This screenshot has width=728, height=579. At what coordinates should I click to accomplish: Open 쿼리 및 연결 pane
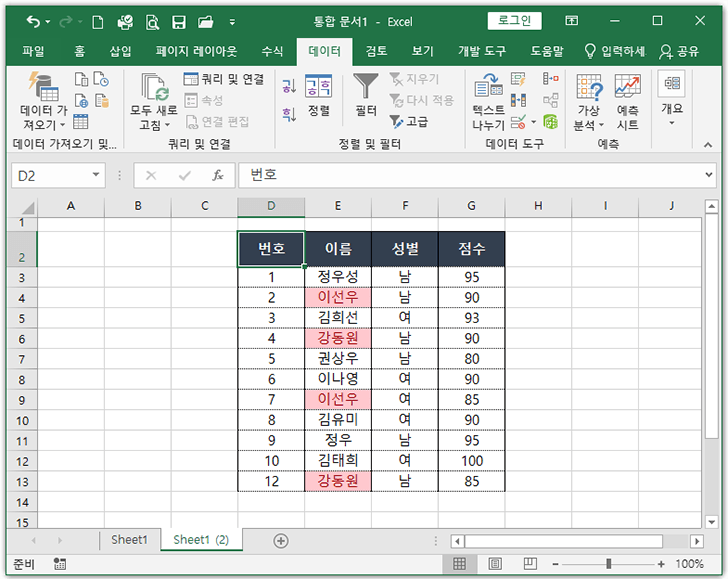[224, 79]
